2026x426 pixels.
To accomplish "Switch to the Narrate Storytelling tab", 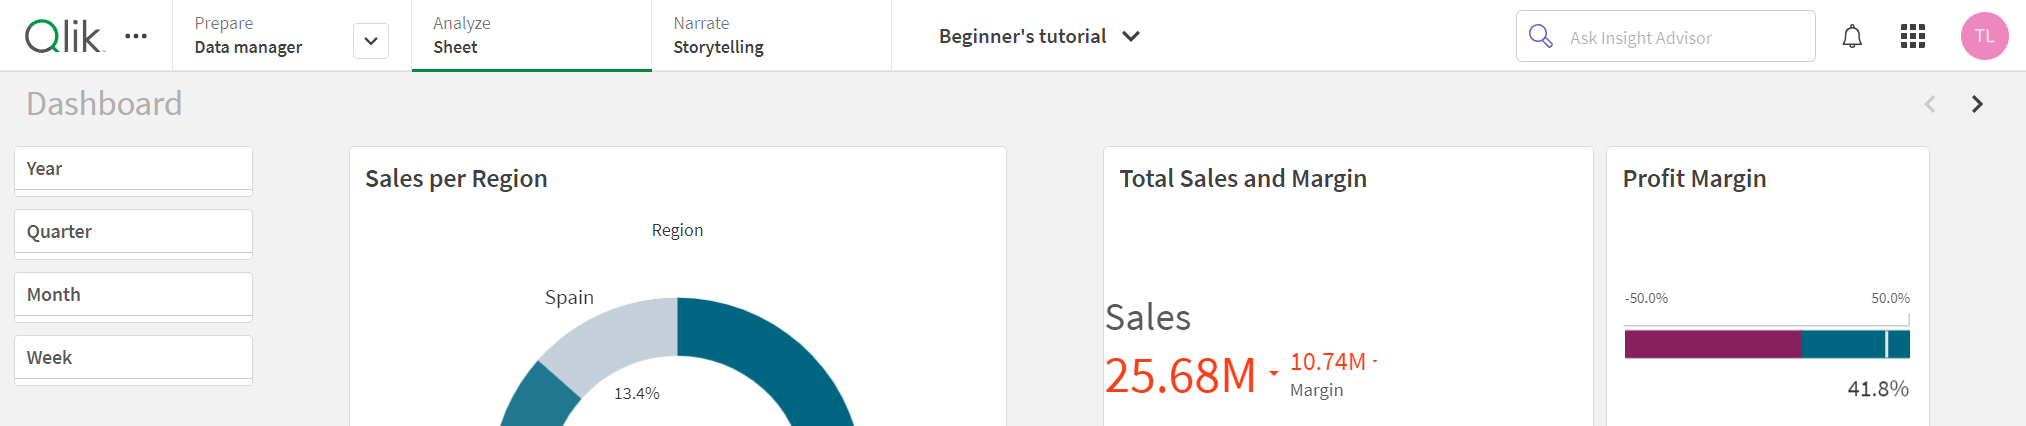I will pos(770,36).
